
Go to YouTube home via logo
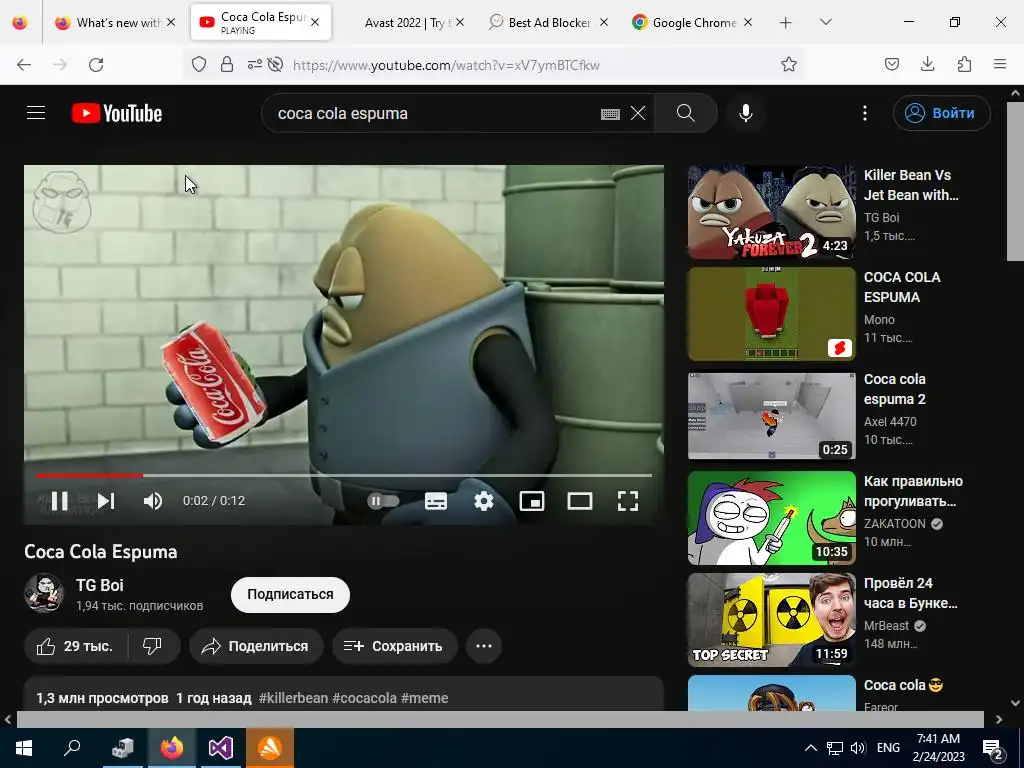[117, 113]
